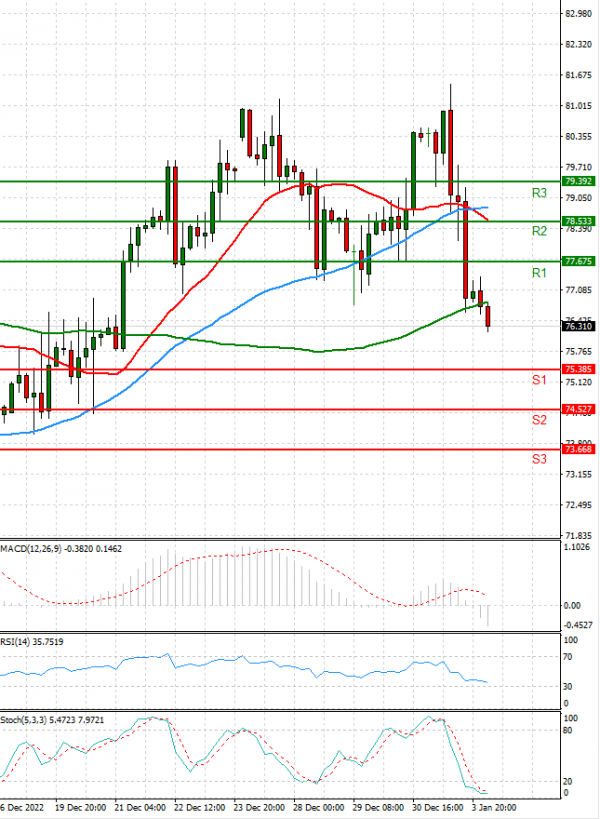The image size is (600, 819).
Task: Click the green R3 label
Action: click(539, 193)
